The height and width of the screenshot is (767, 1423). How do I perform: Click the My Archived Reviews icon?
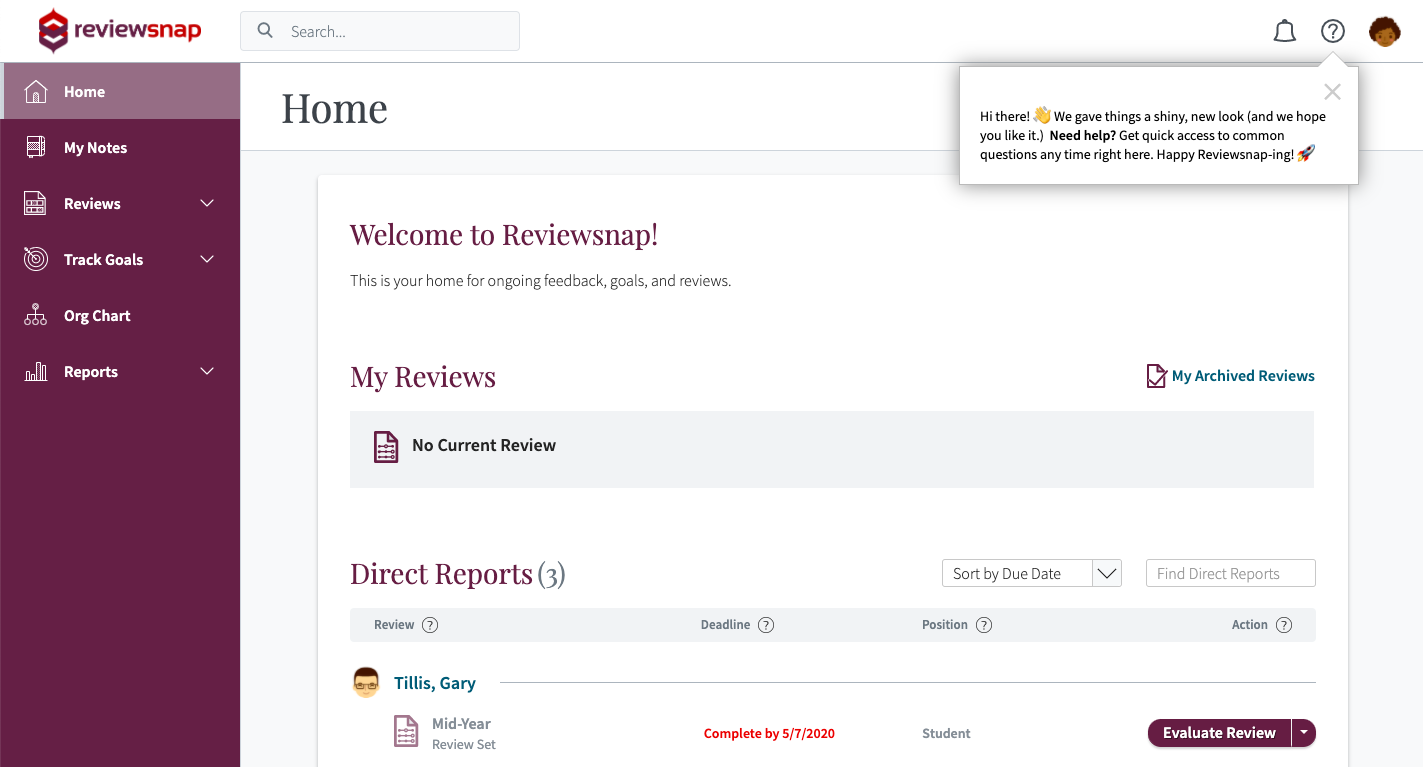[x=1156, y=375]
